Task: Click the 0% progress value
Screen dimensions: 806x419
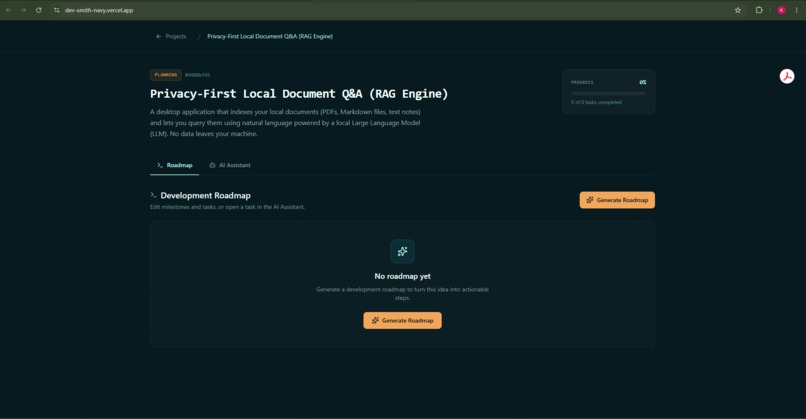Action: pyautogui.click(x=643, y=82)
